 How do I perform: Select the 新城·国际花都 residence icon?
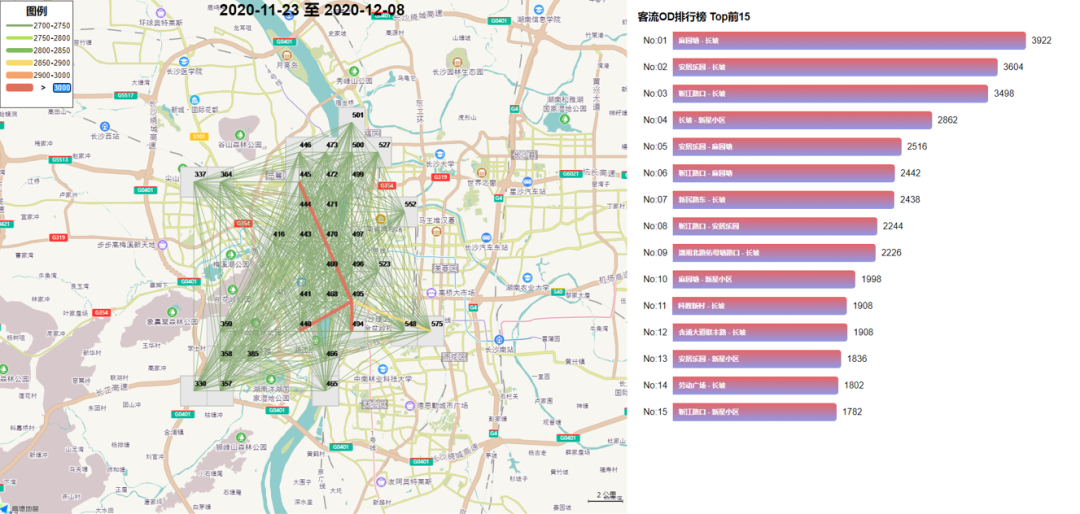tap(196, 100)
